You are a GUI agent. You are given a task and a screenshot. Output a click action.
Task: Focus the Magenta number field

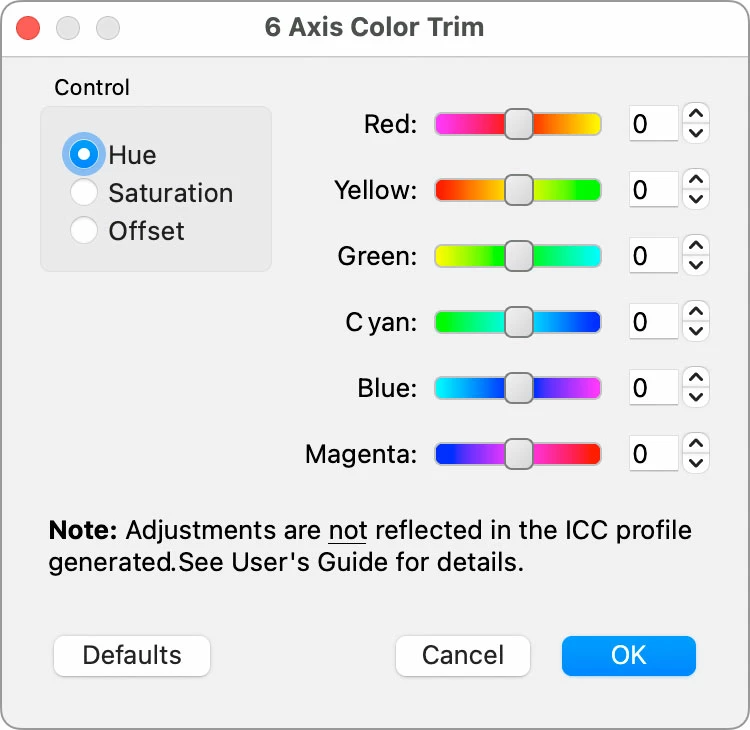[x=654, y=454]
